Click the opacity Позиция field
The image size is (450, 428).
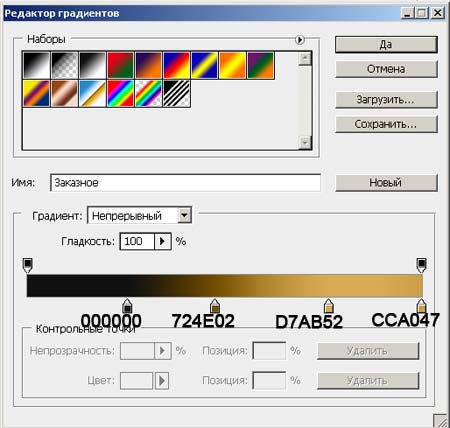[x=269, y=351]
